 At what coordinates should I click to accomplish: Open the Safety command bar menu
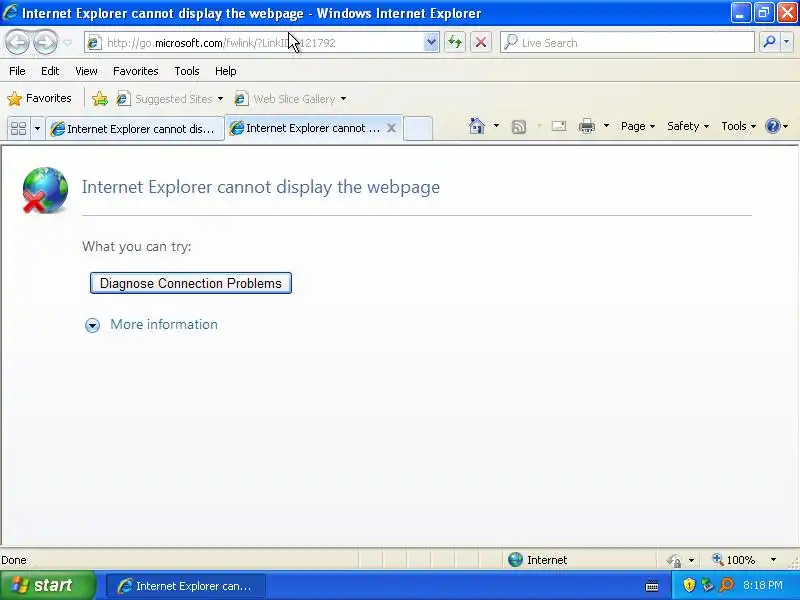pos(688,126)
